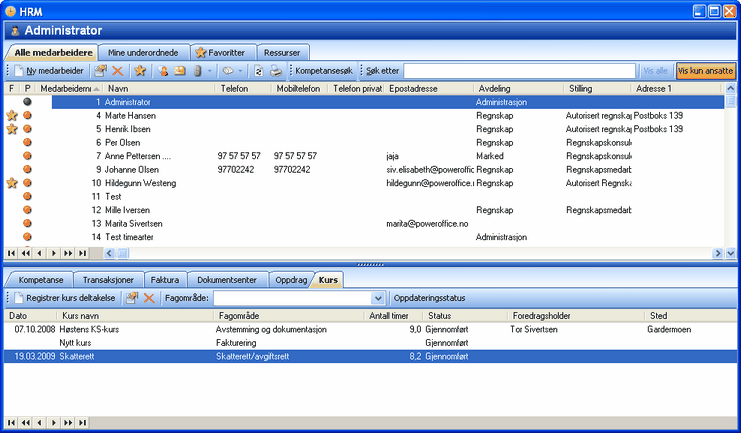741x433 pixels.
Task: Click the Vis alle button
Action: pyautogui.click(x=655, y=71)
